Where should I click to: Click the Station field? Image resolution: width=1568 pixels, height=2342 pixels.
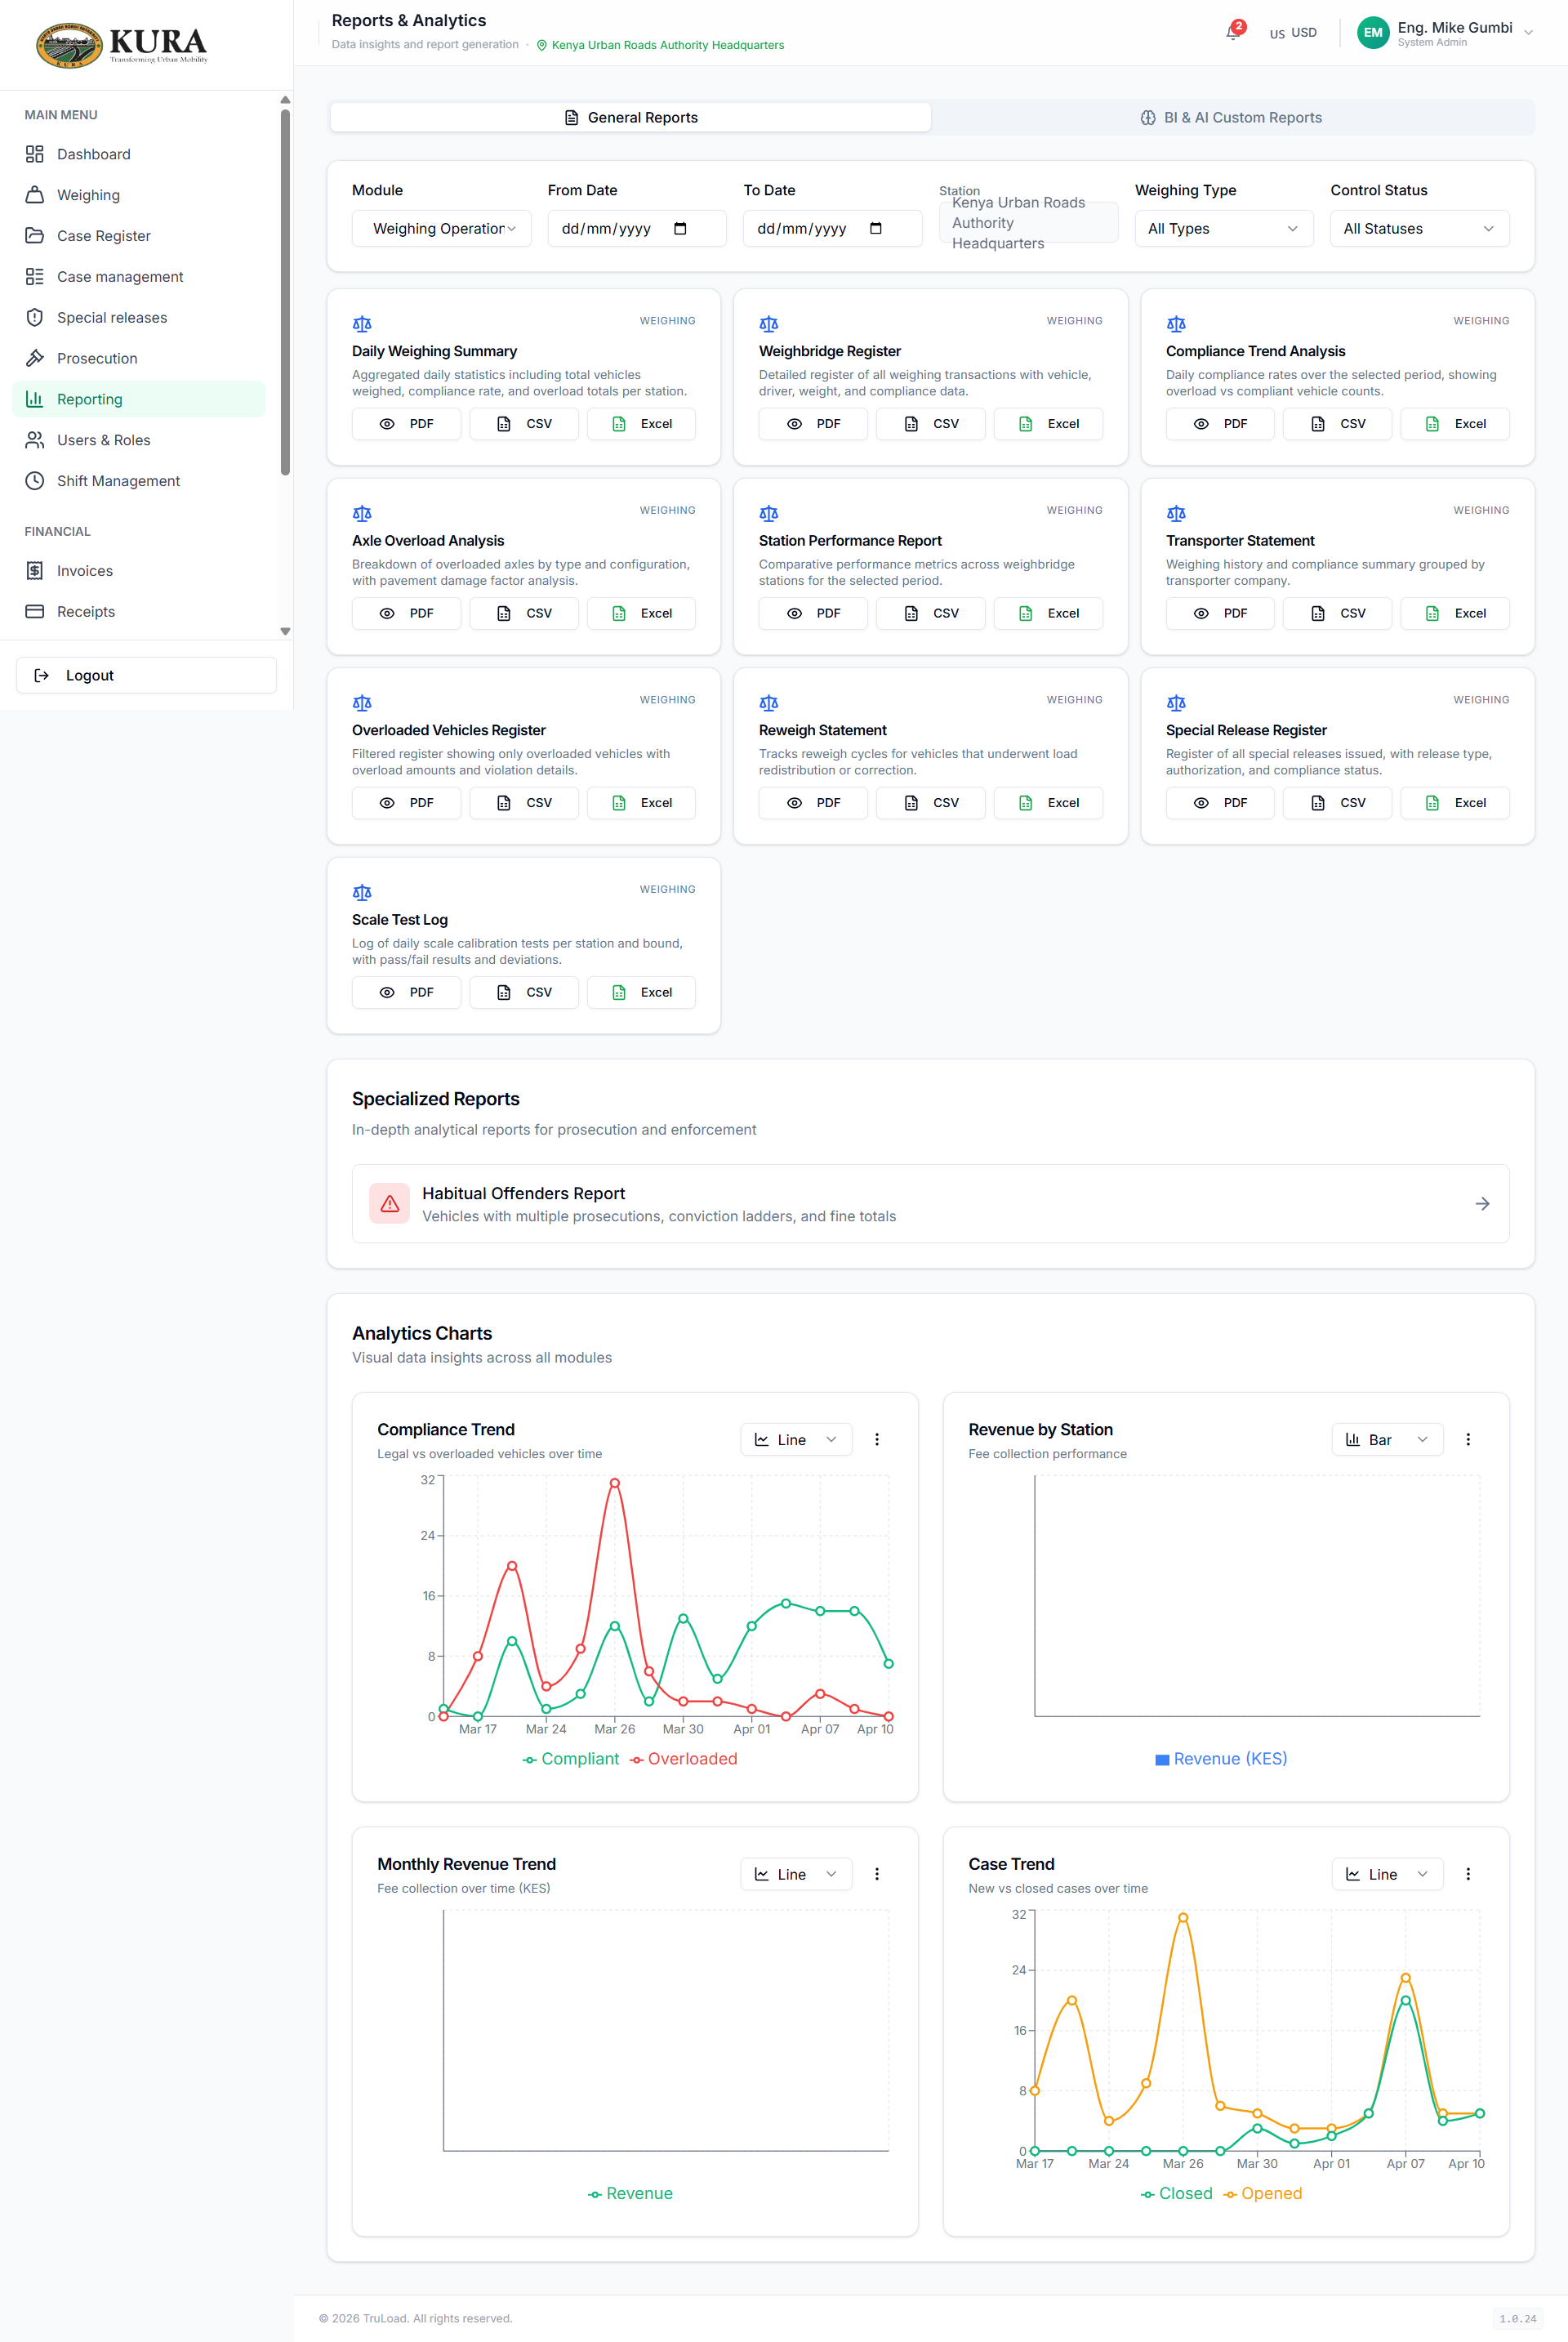click(1028, 222)
